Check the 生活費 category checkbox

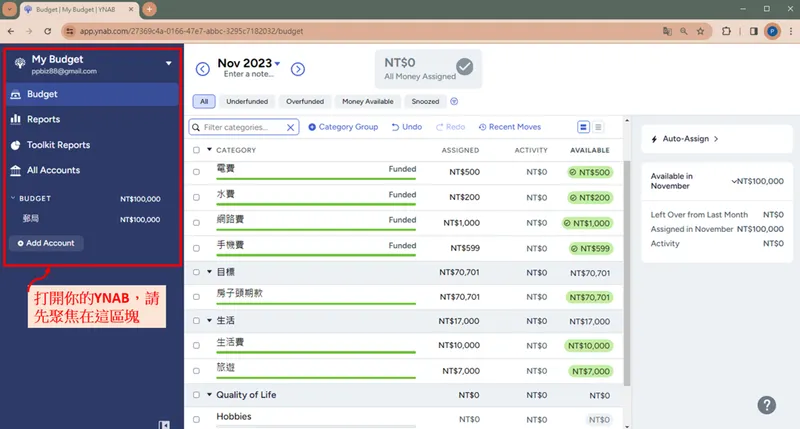[x=196, y=346]
